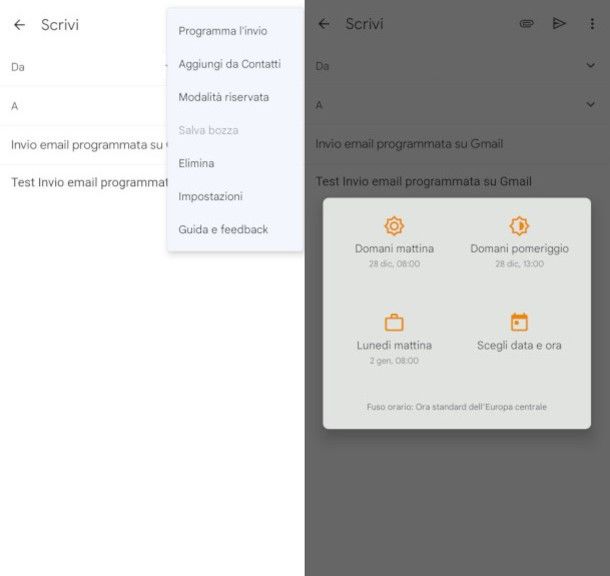Click the calendar icon for Scegli data e ora

tap(519, 322)
